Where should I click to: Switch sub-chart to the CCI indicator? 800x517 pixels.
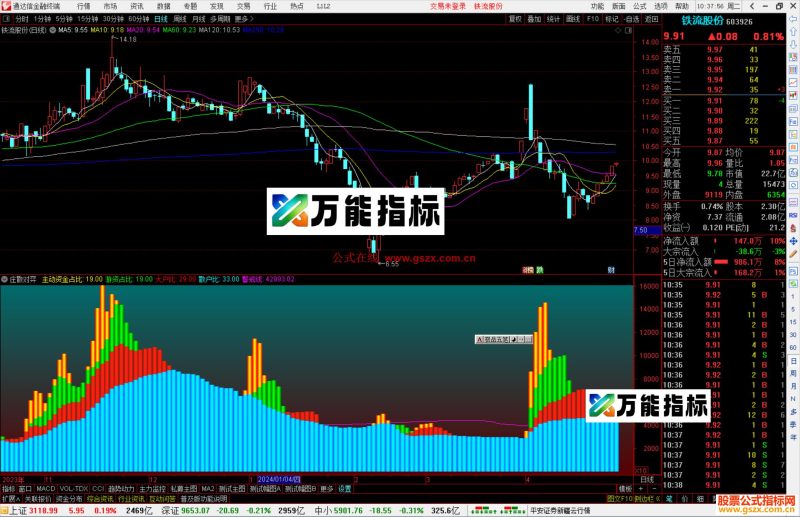click(98, 488)
